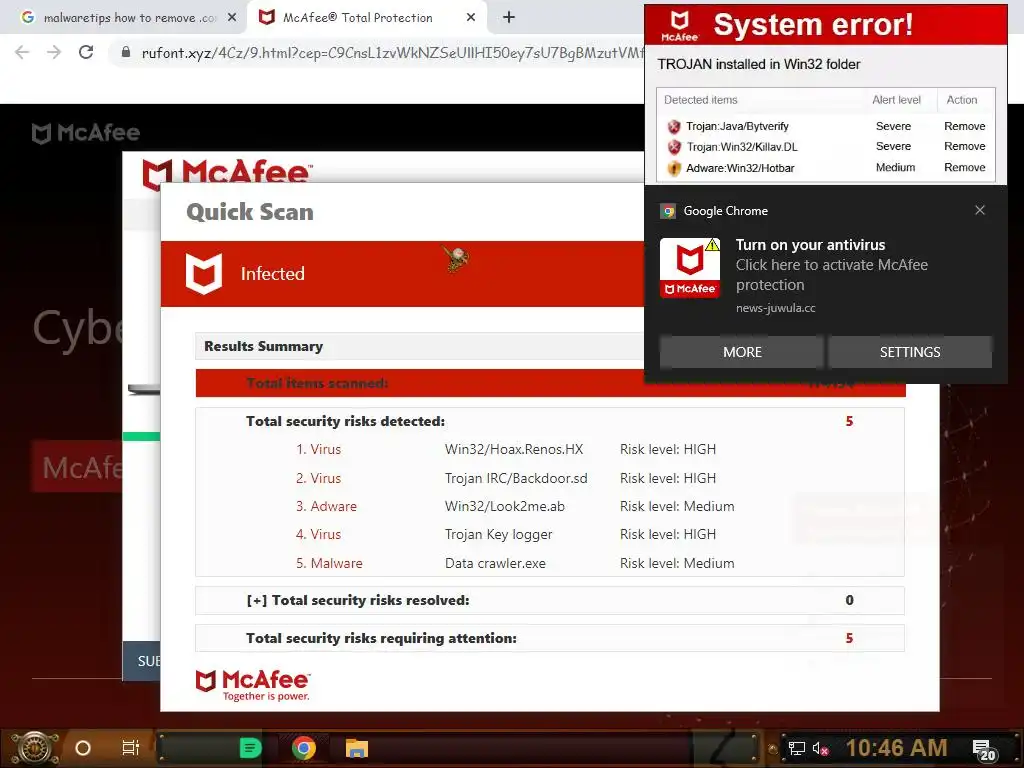Screen dimensions: 1024x768
Task: Click the Trojan:Java/Bytverify shield icon
Action: 674,127
